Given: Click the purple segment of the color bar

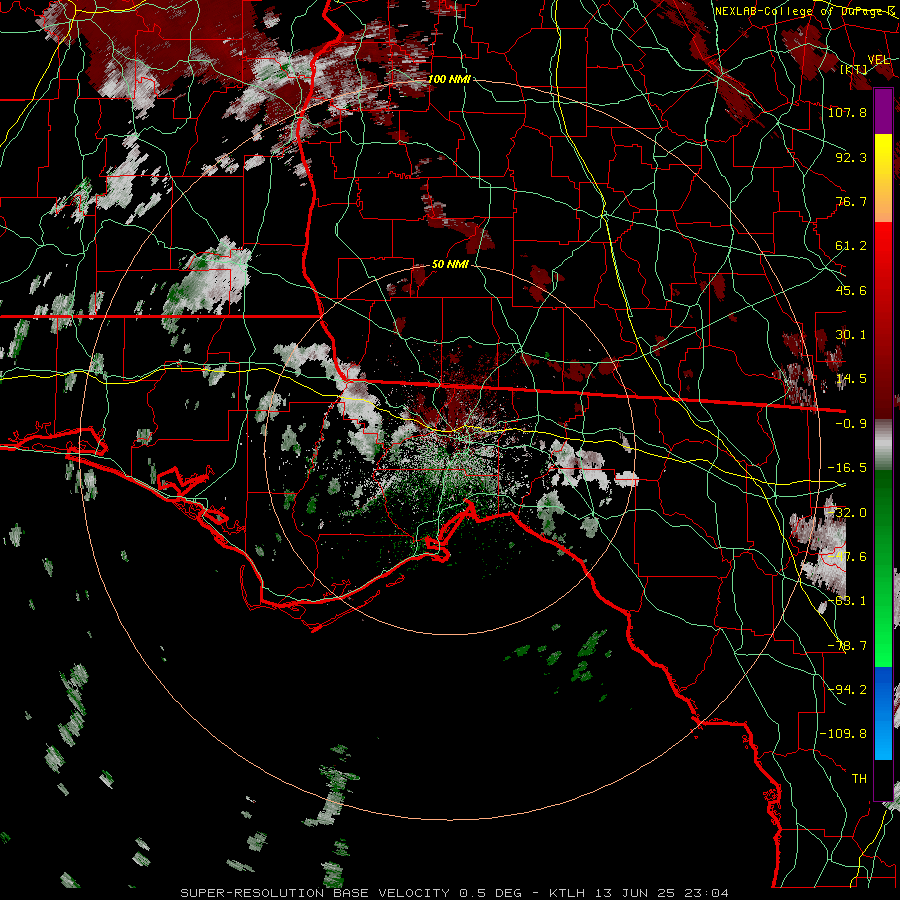Looking at the screenshot, I should click(883, 111).
